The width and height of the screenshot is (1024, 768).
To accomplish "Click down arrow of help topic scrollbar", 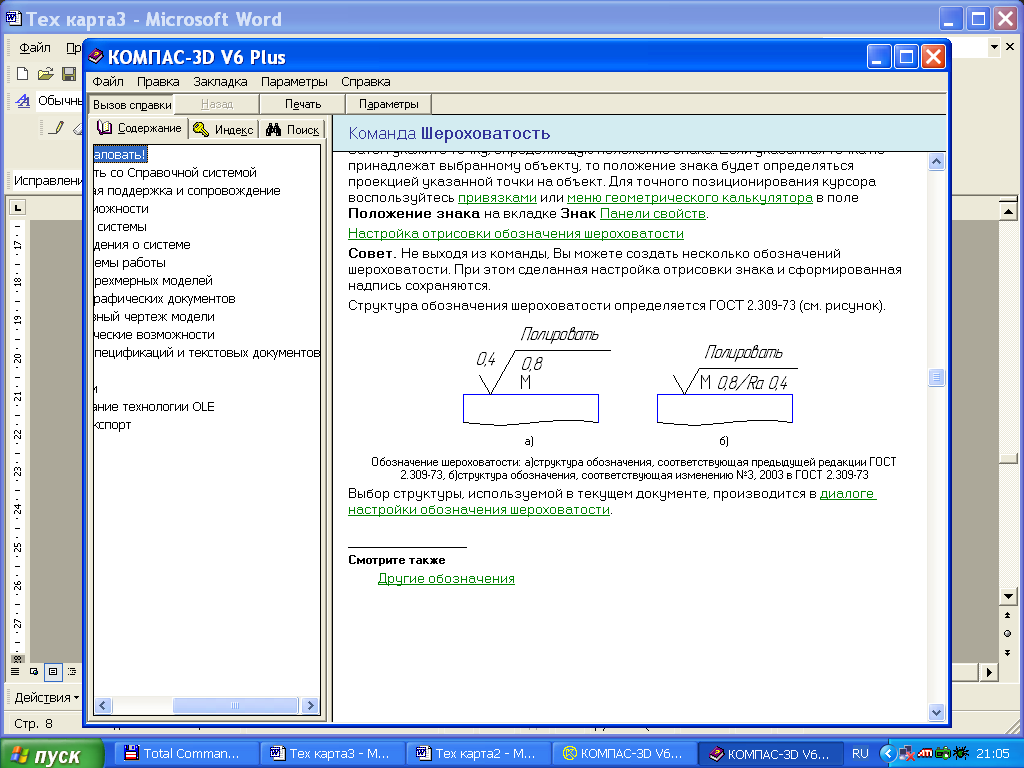I will point(936,712).
